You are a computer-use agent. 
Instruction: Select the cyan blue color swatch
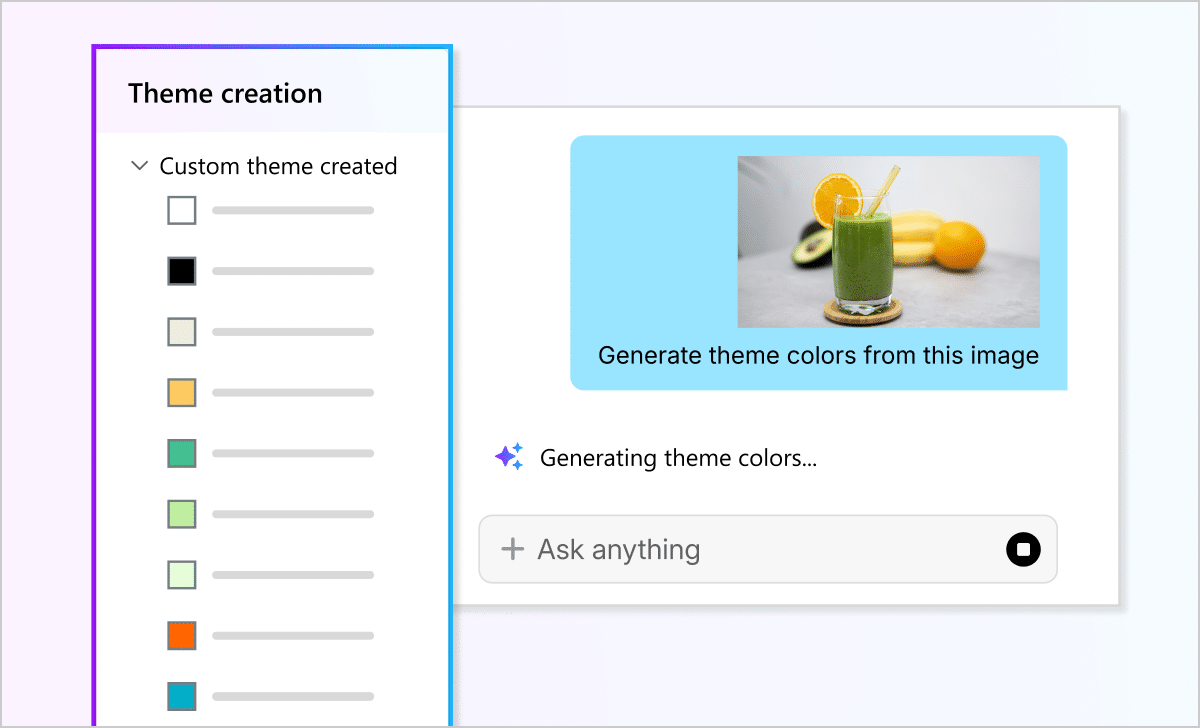point(182,696)
